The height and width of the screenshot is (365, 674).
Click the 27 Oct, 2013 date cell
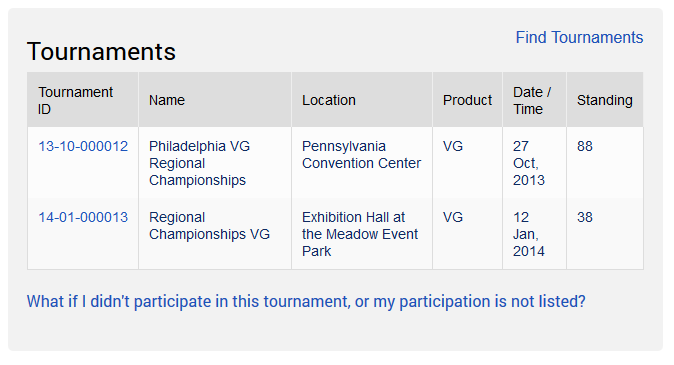click(x=534, y=163)
